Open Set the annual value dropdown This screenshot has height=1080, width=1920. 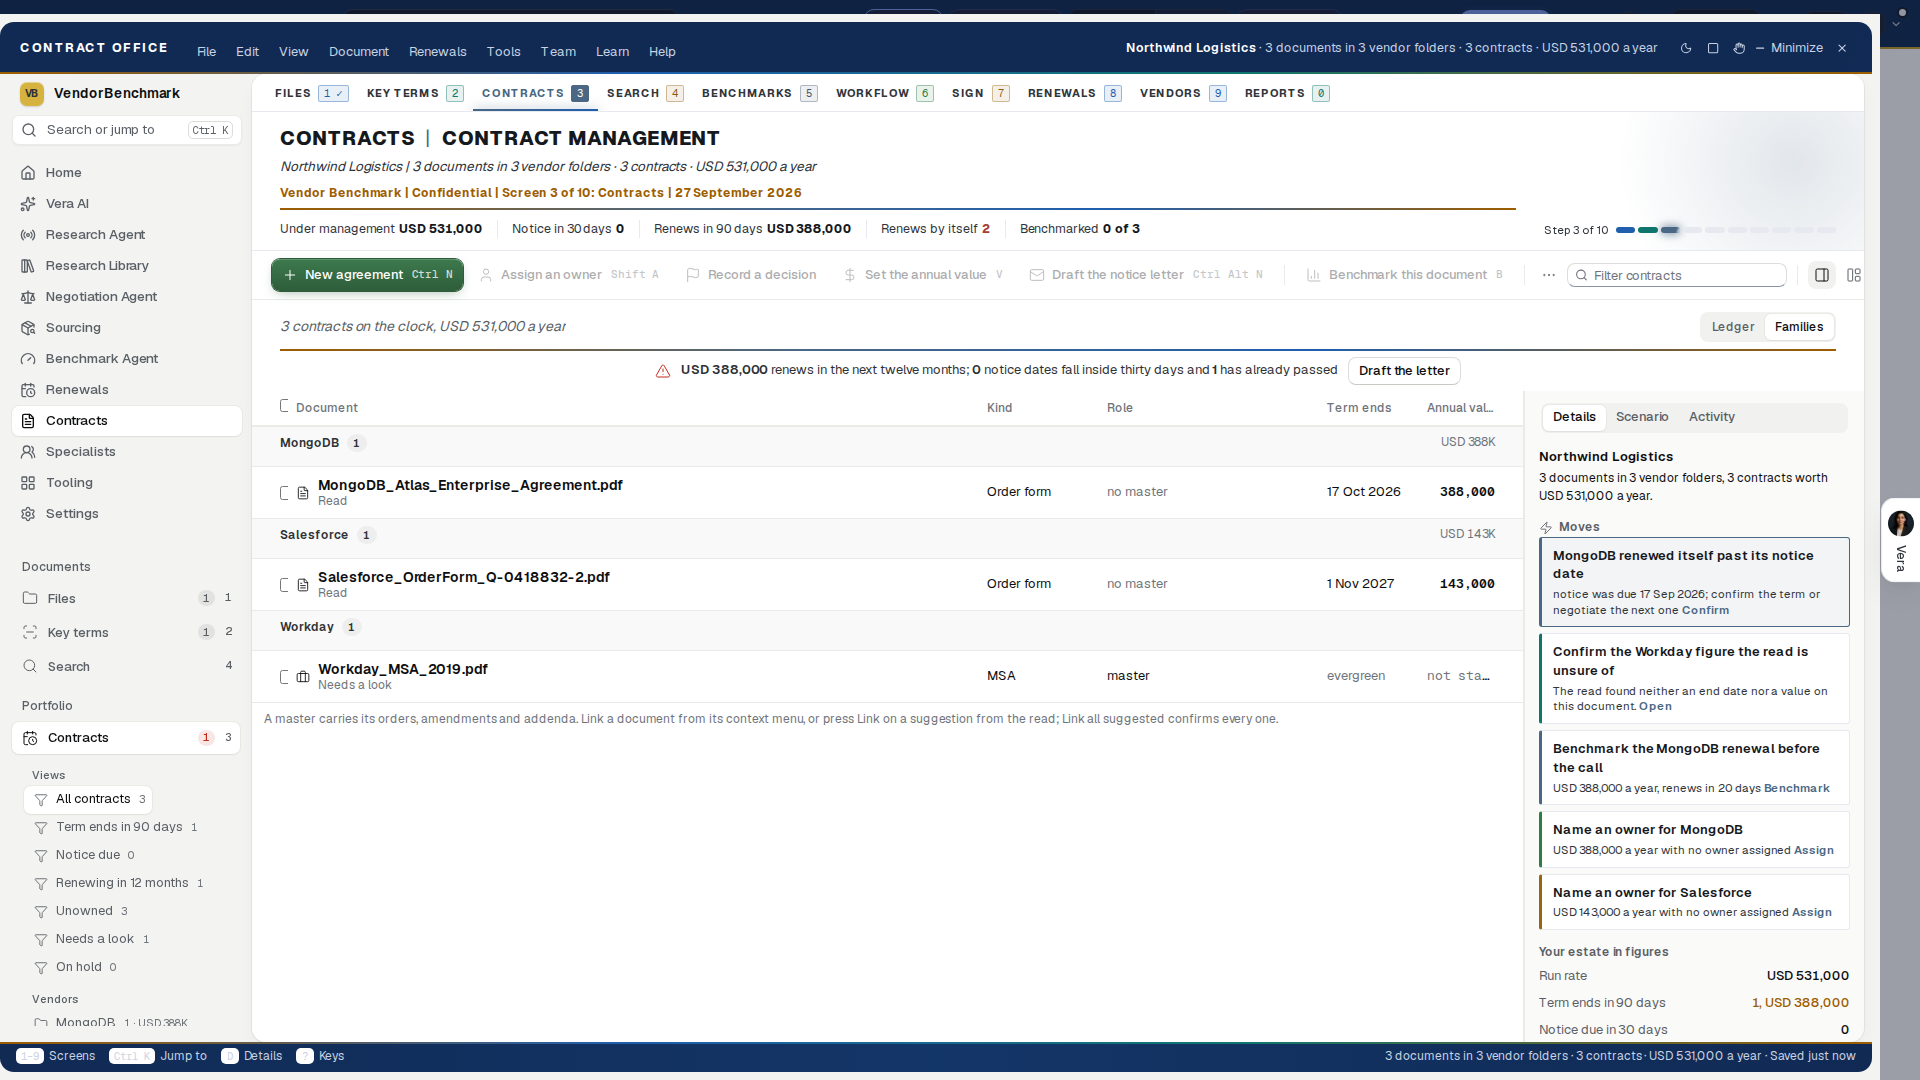923,275
